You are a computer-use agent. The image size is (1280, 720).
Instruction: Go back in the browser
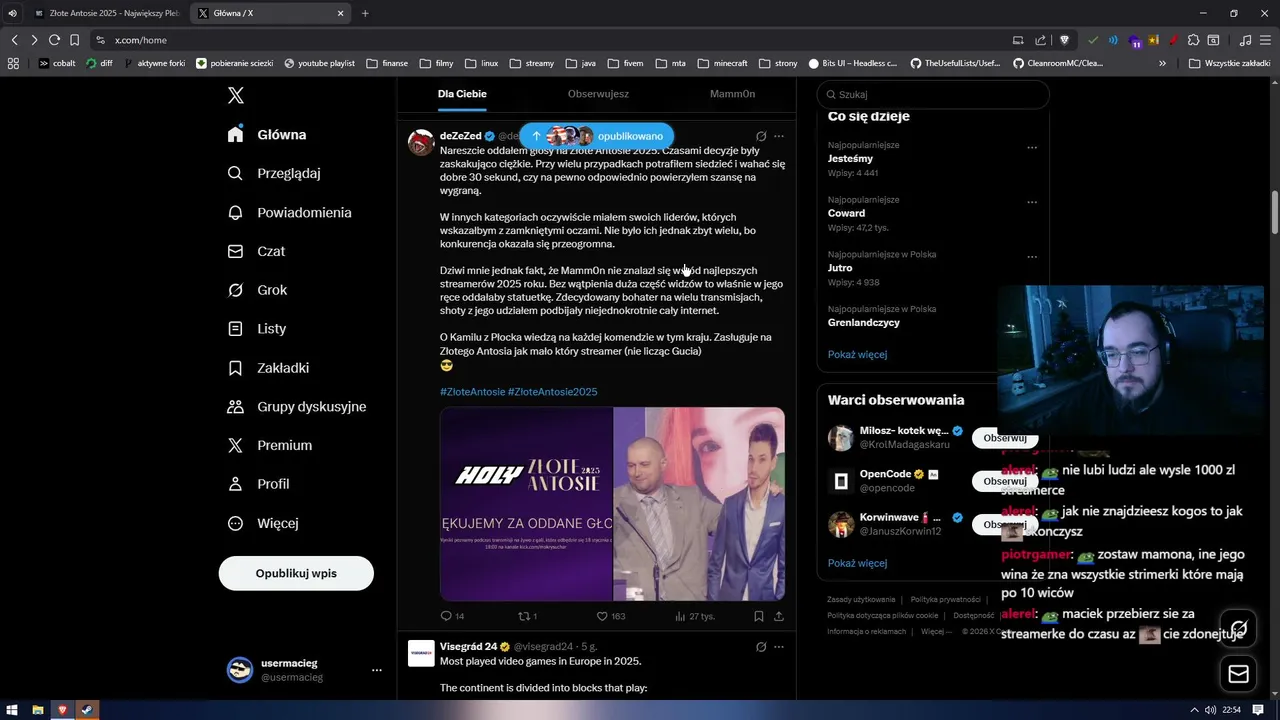coord(14,40)
